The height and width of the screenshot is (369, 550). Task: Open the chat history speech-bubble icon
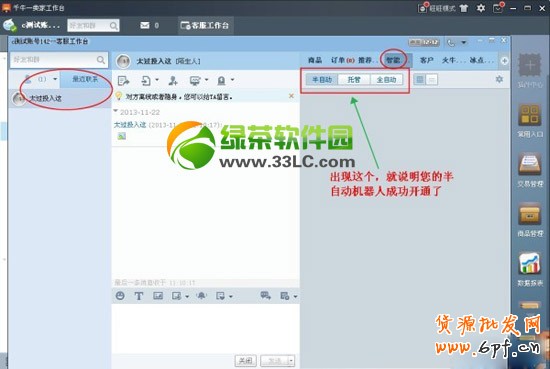[266, 296]
